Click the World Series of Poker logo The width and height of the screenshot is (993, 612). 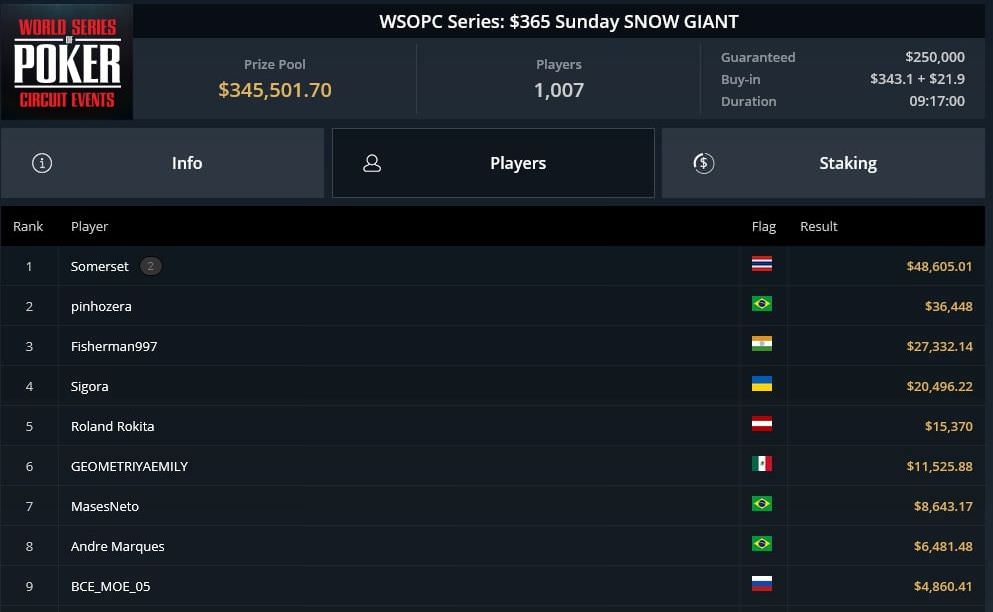click(67, 62)
